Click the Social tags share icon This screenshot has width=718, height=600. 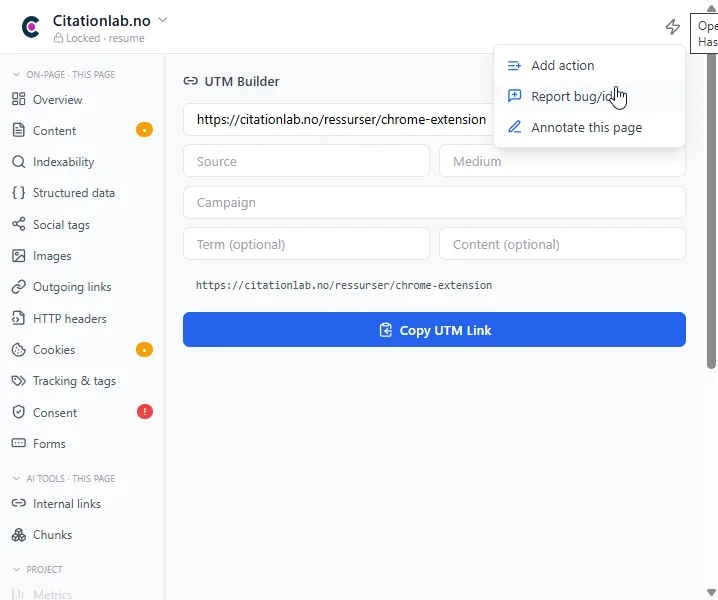18,224
